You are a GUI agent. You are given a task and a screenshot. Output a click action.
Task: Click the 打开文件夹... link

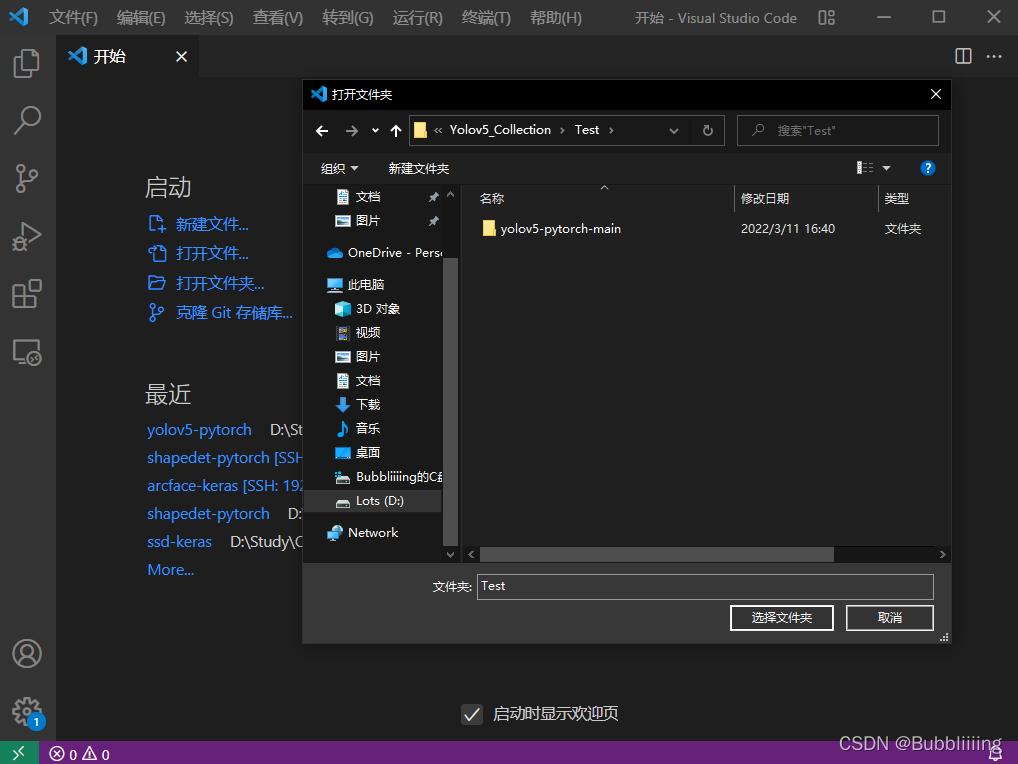tap(220, 283)
